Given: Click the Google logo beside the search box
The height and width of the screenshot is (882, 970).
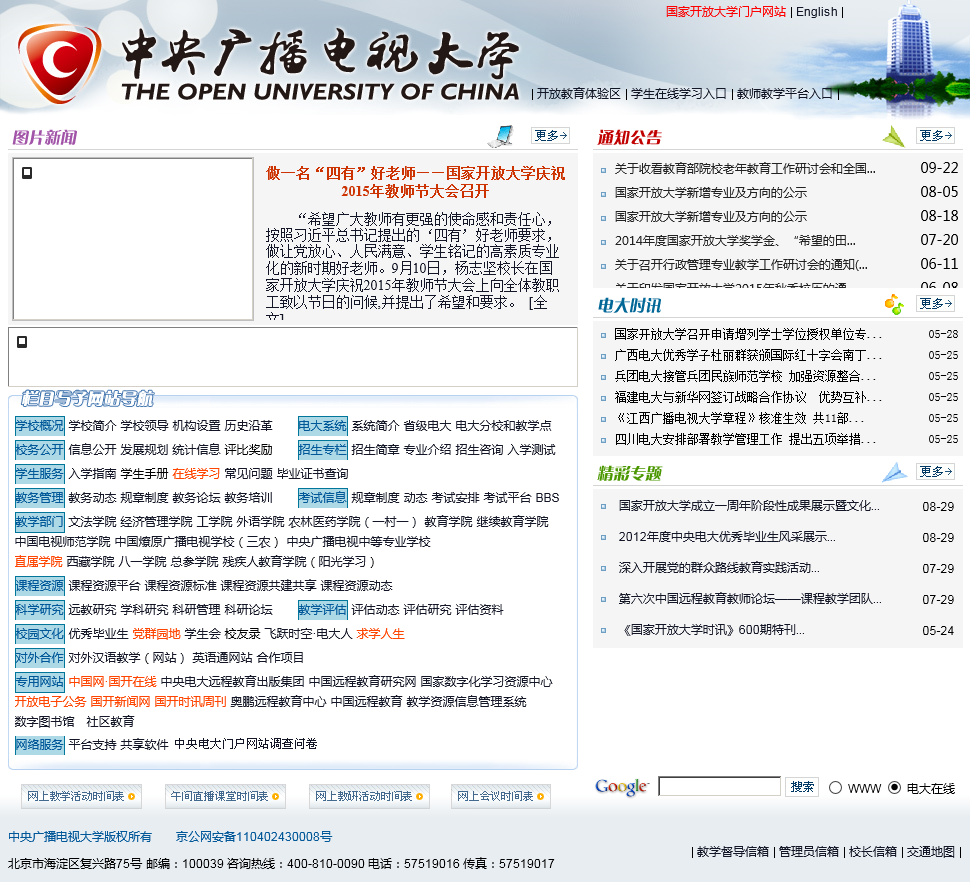Looking at the screenshot, I should [621, 787].
